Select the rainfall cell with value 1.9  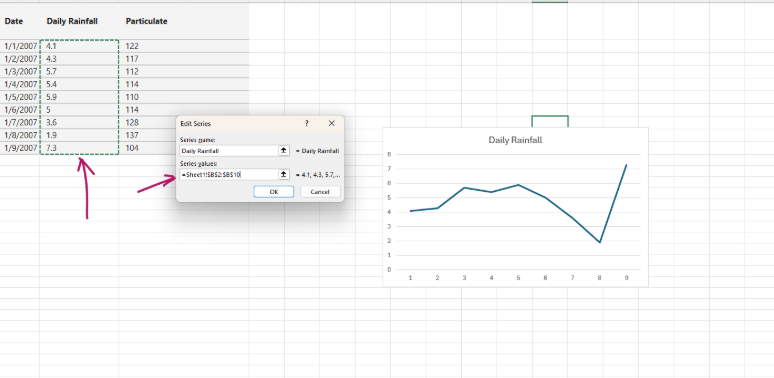coord(79,135)
